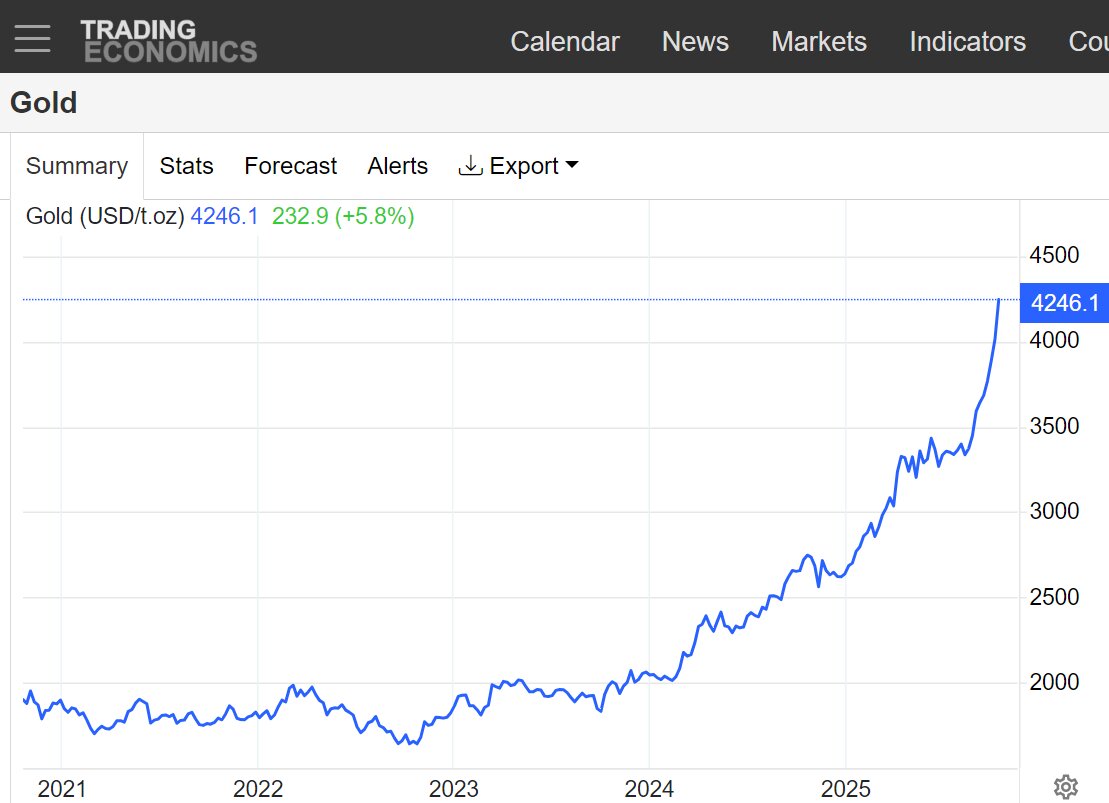Go to the Calendar page
Screen dimensions: 1109x803
[564, 42]
